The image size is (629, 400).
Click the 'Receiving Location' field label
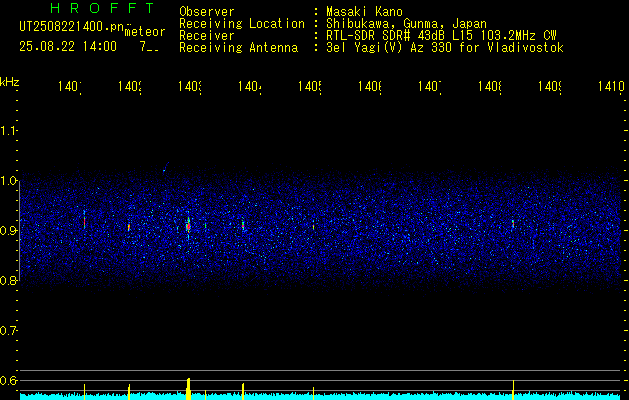point(242,24)
